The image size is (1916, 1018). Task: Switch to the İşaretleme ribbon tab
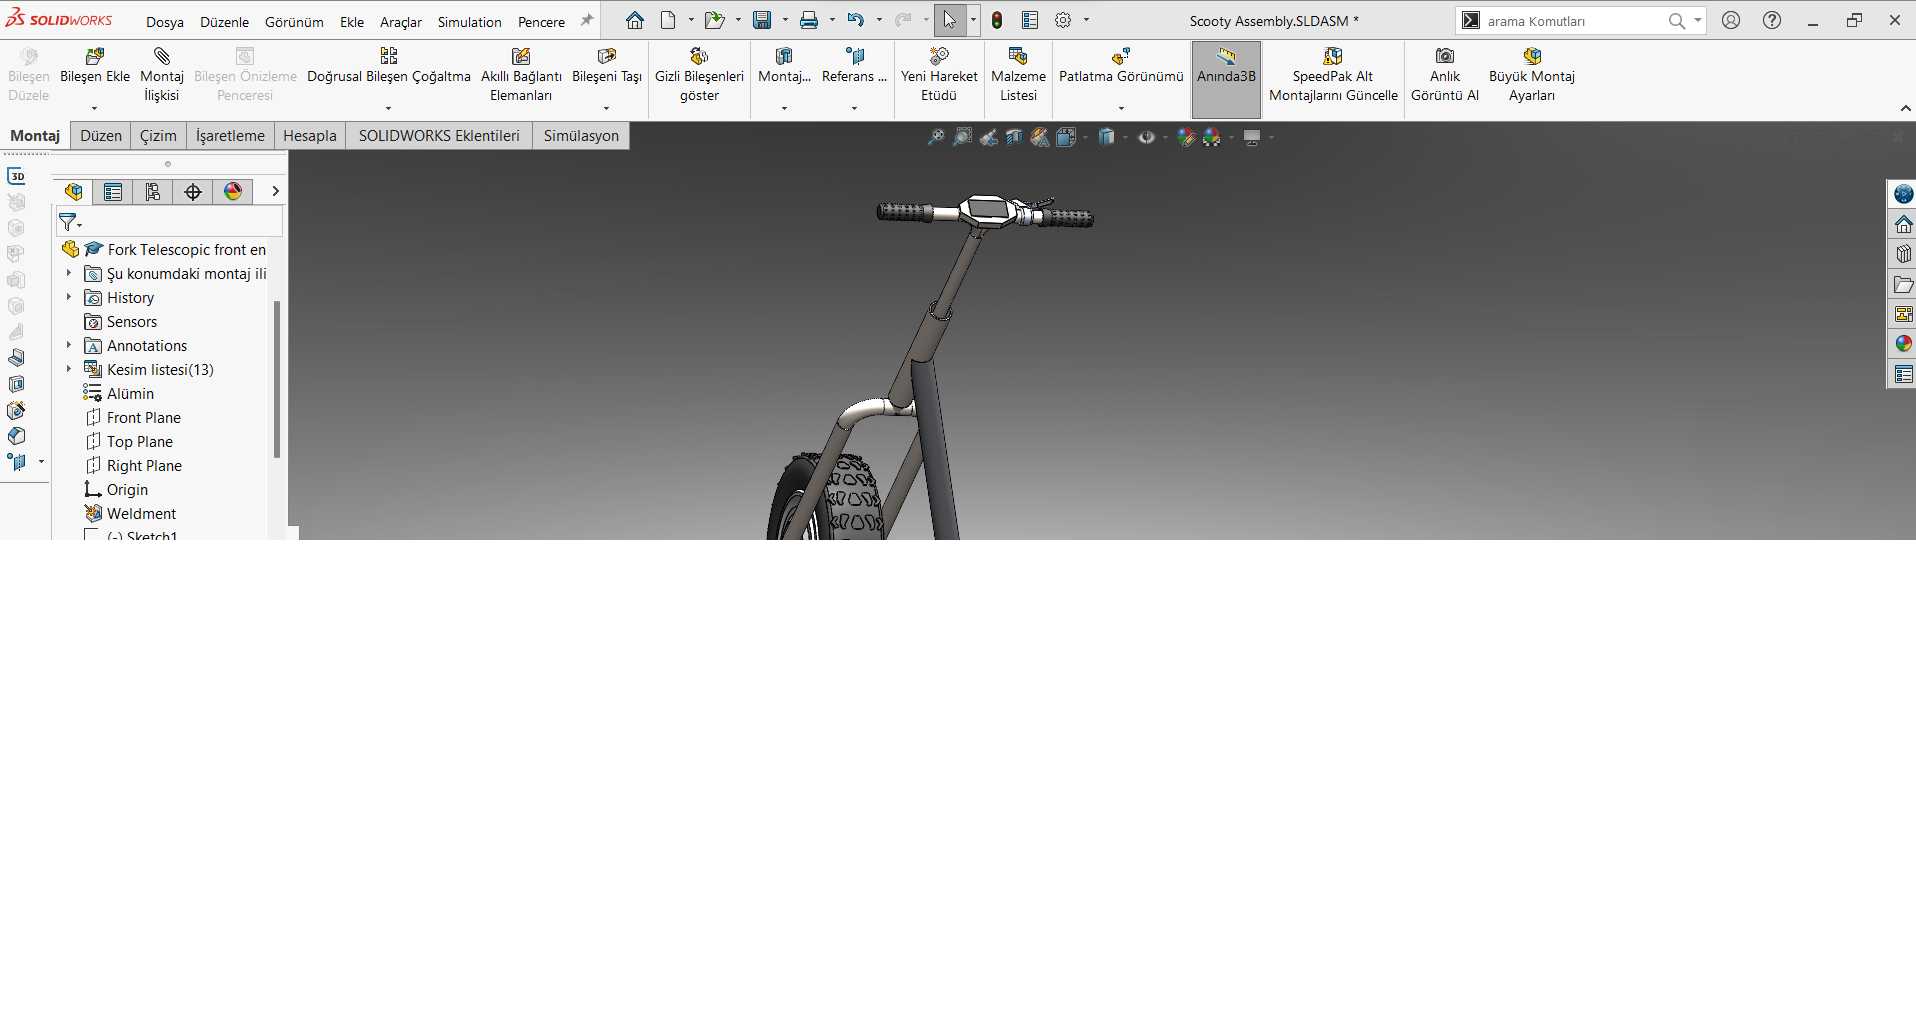click(x=230, y=136)
